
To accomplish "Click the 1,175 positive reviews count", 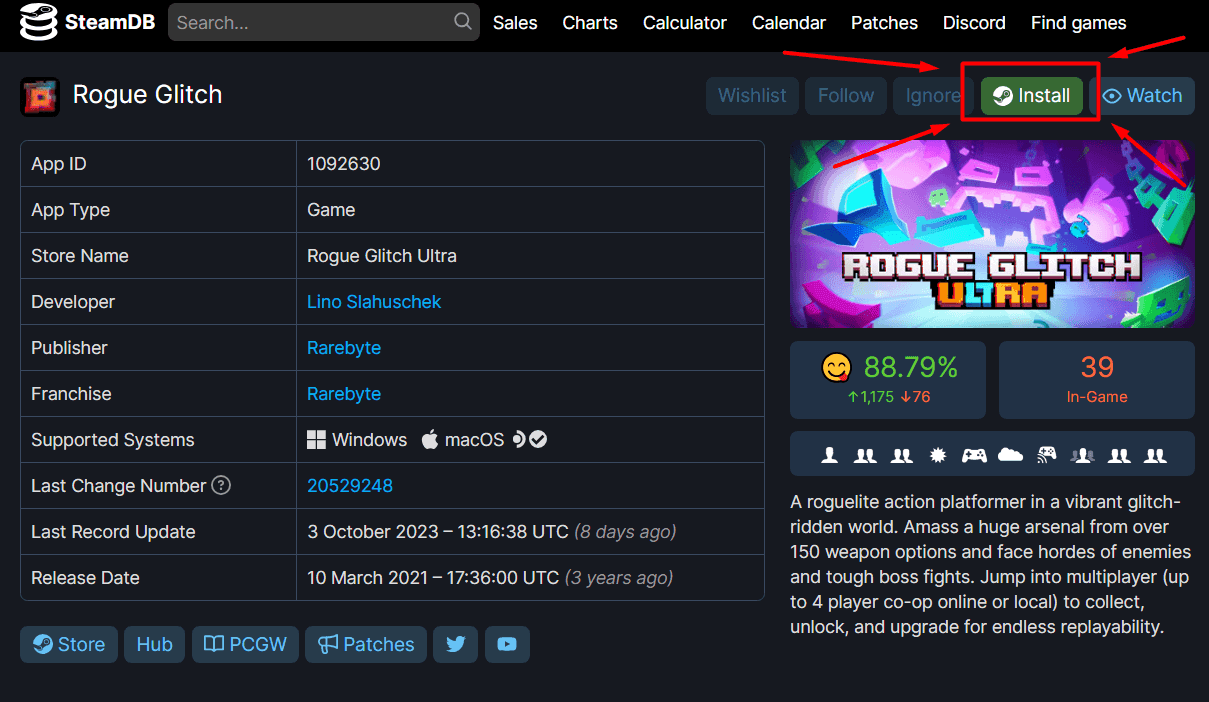I will tap(869, 397).
